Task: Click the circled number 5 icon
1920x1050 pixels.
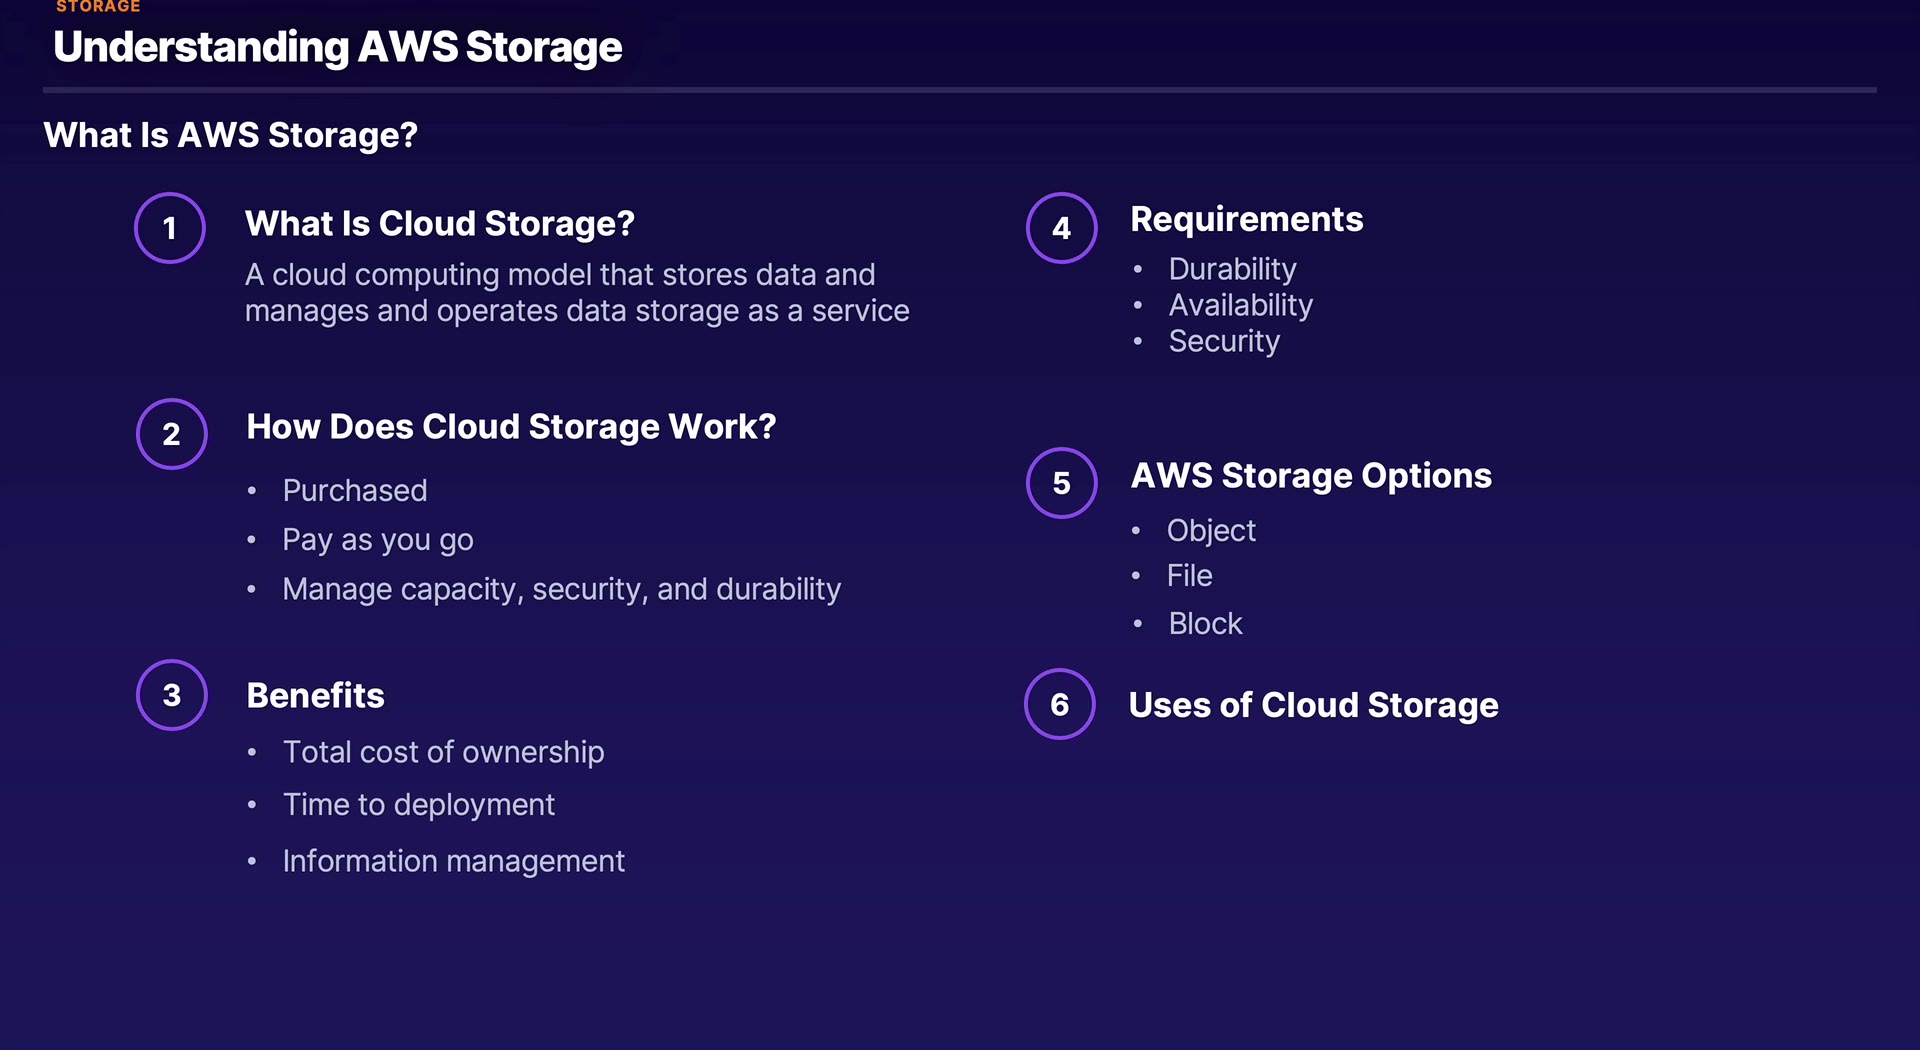Action: [x=1061, y=483]
